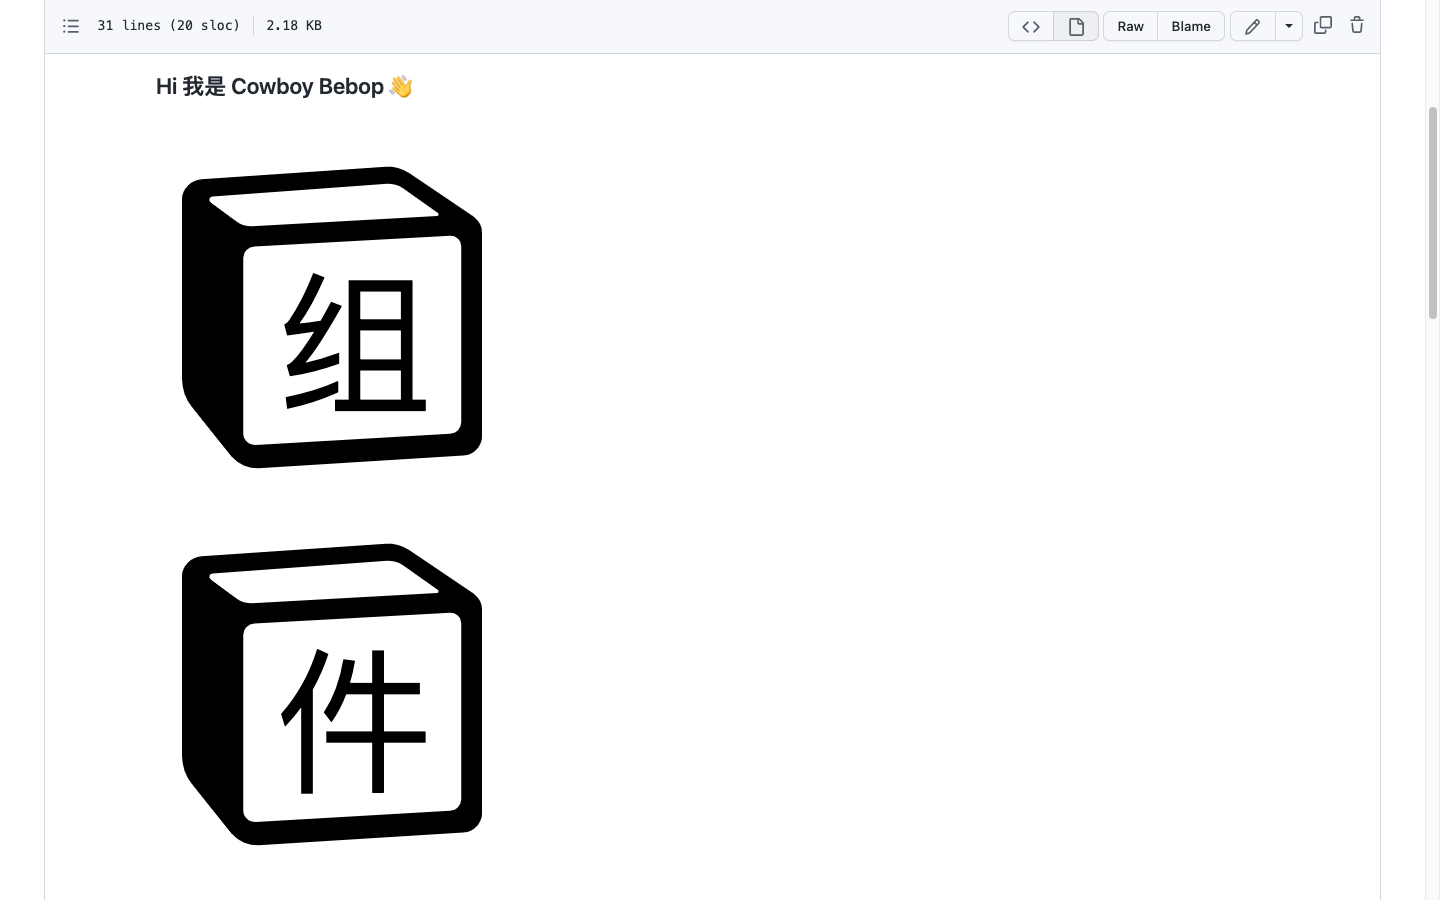Image resolution: width=1440 pixels, height=900 pixels.
Task: Click the top face of the 件 cube
Action: [325, 583]
